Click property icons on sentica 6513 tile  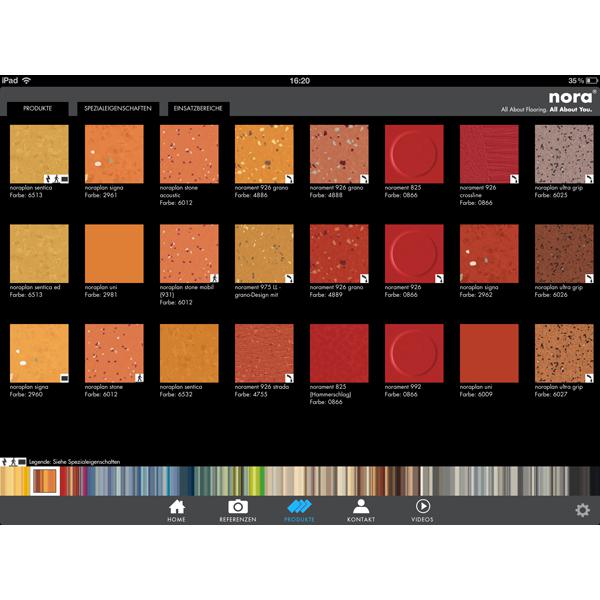pos(56,179)
